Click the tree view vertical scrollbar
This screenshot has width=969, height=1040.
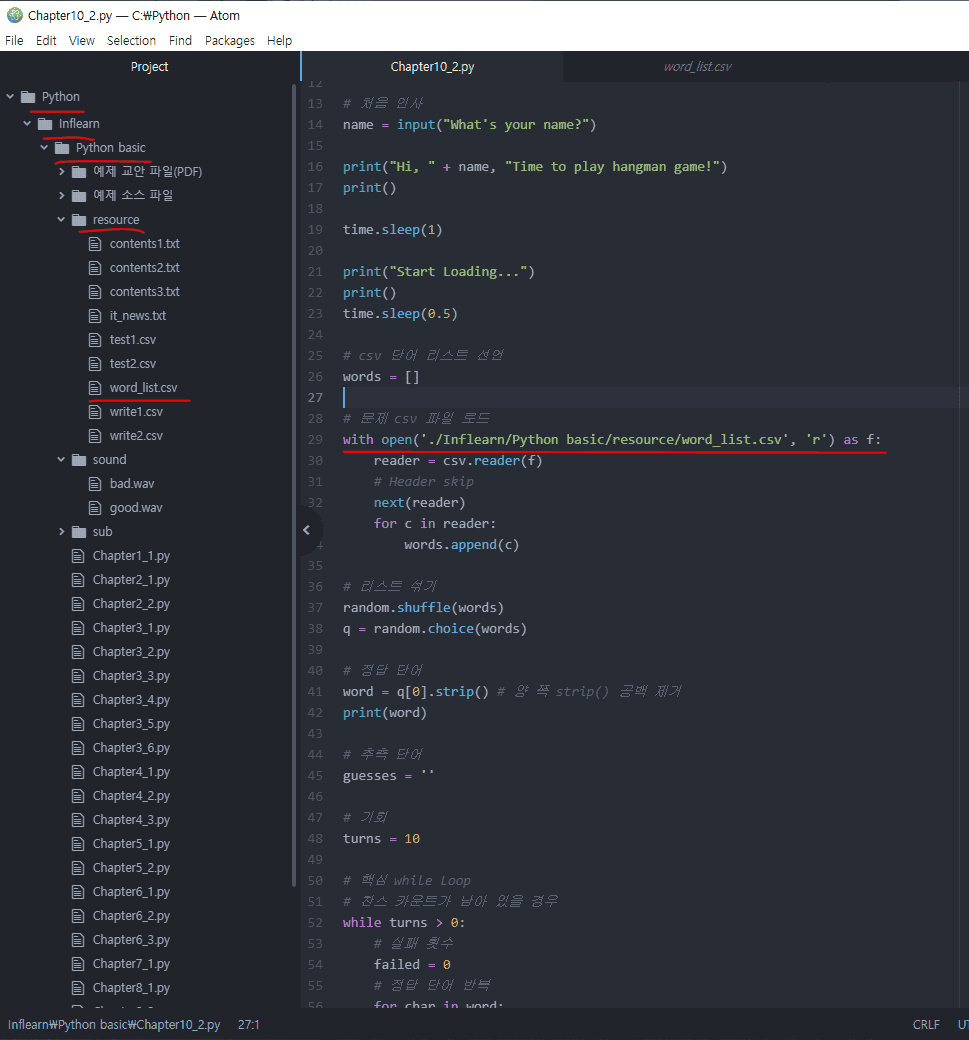click(294, 484)
